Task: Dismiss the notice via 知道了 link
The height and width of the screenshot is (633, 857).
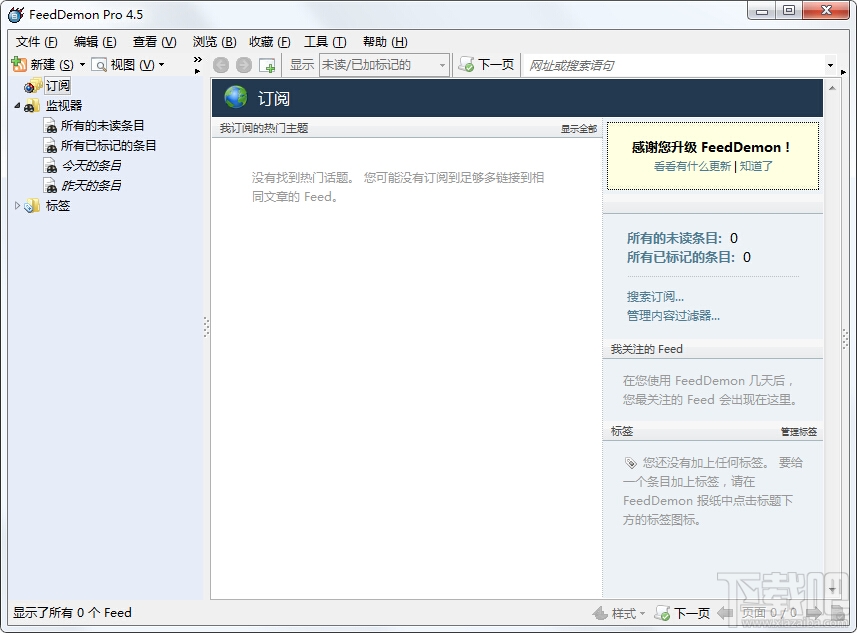Action: pos(756,166)
